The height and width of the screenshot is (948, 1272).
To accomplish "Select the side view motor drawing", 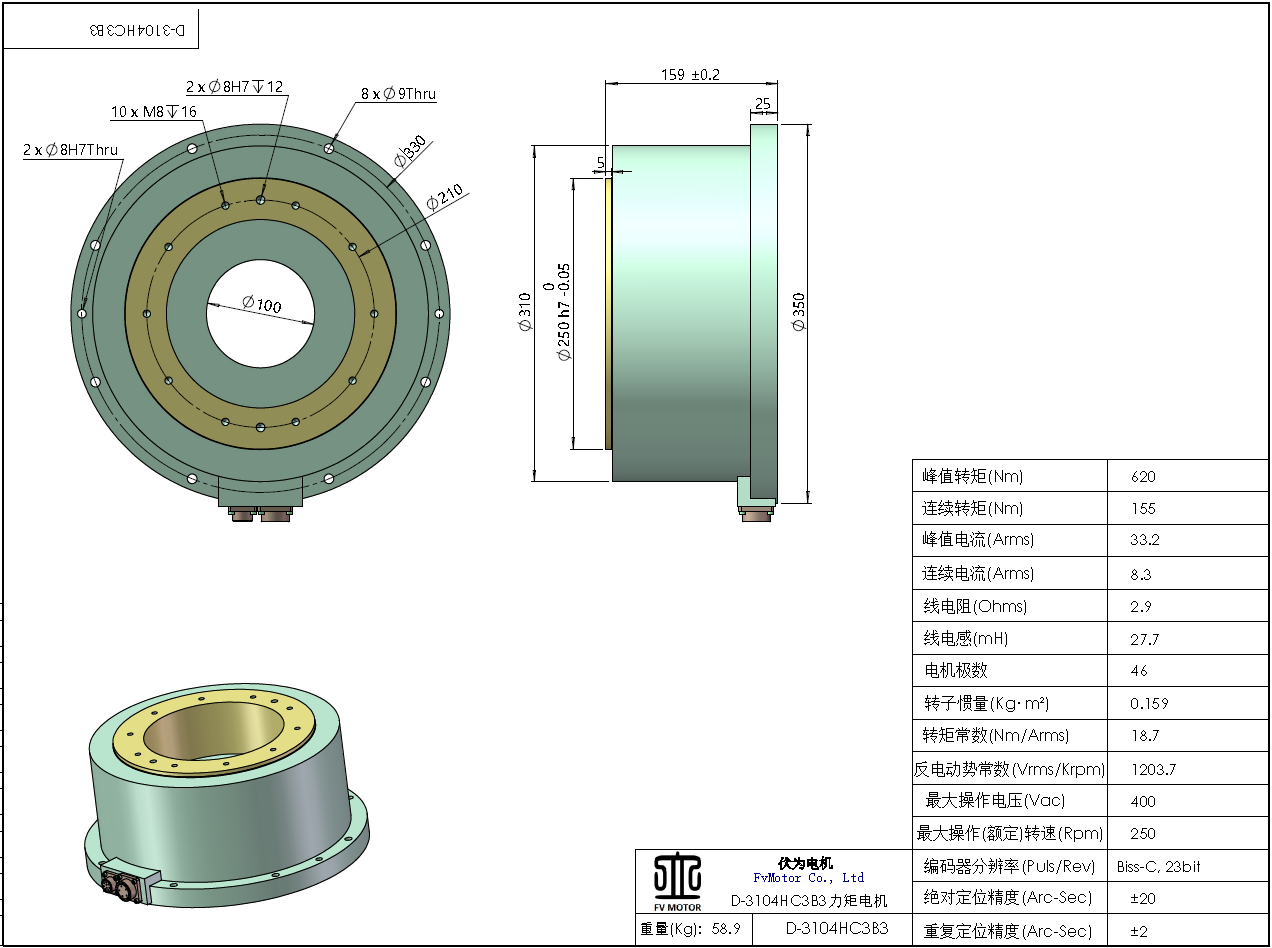I will coord(693,321).
